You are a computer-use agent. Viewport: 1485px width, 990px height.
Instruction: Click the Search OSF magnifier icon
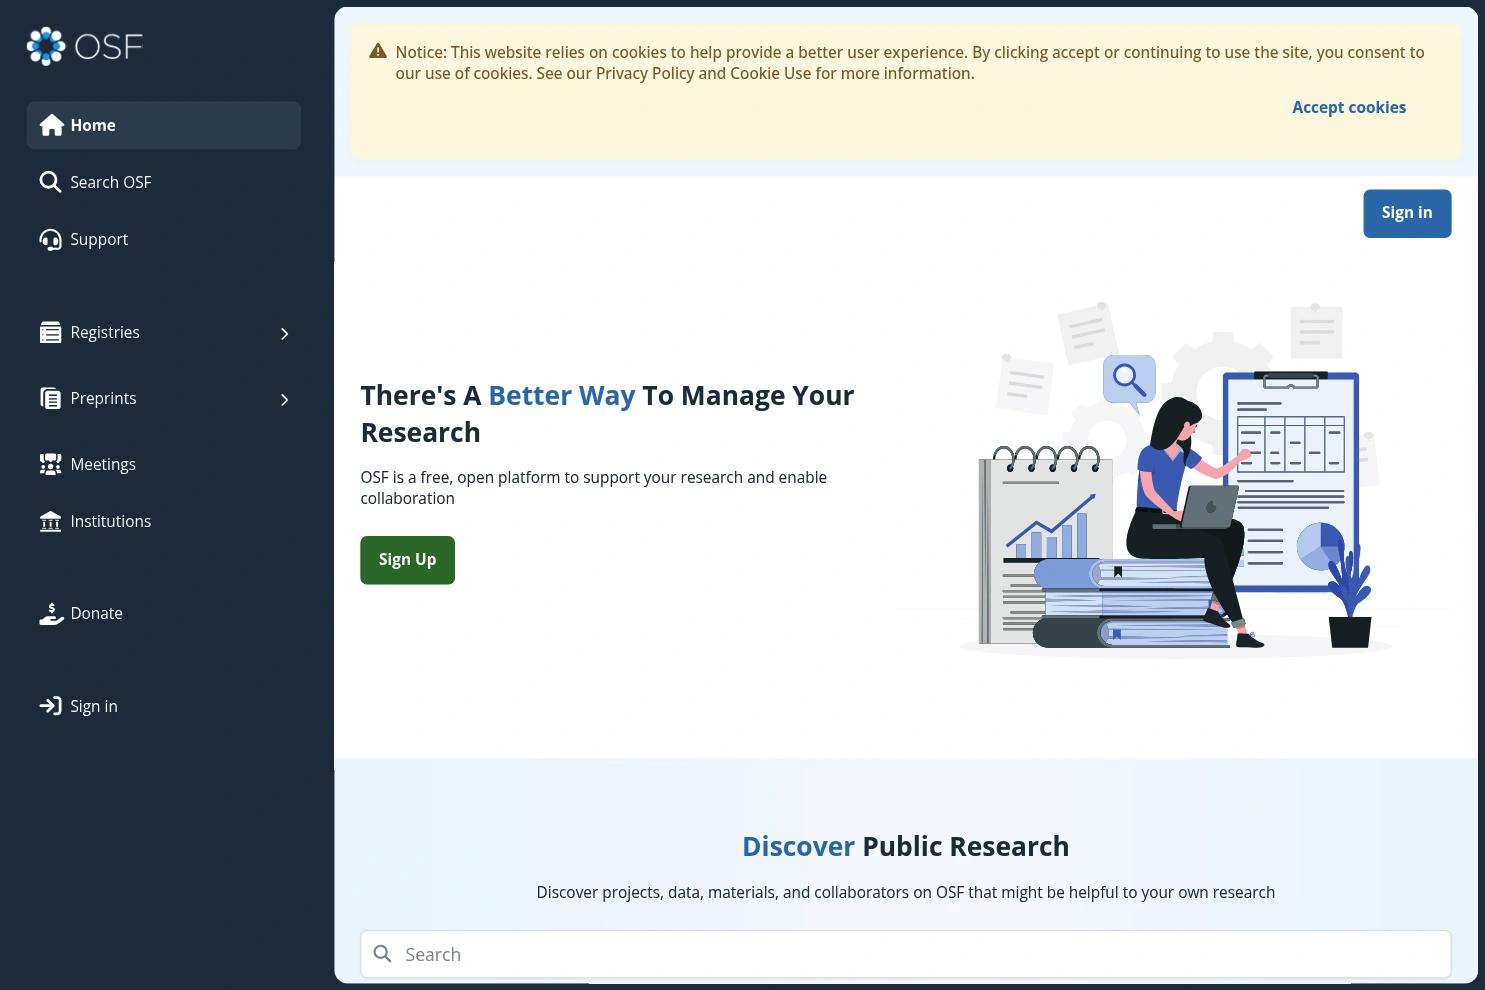tap(50, 182)
